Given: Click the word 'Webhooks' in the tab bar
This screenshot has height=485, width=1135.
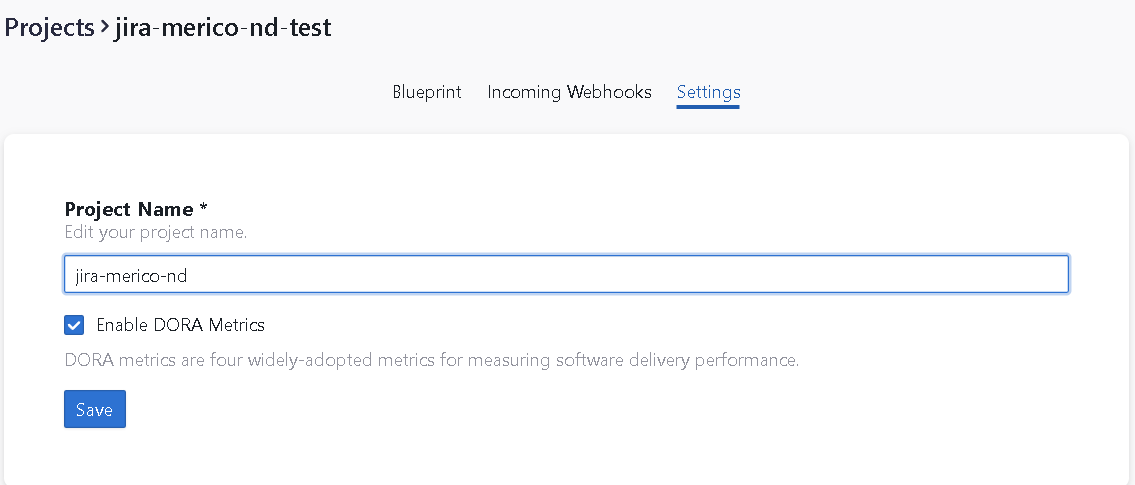Looking at the screenshot, I should (609, 92).
